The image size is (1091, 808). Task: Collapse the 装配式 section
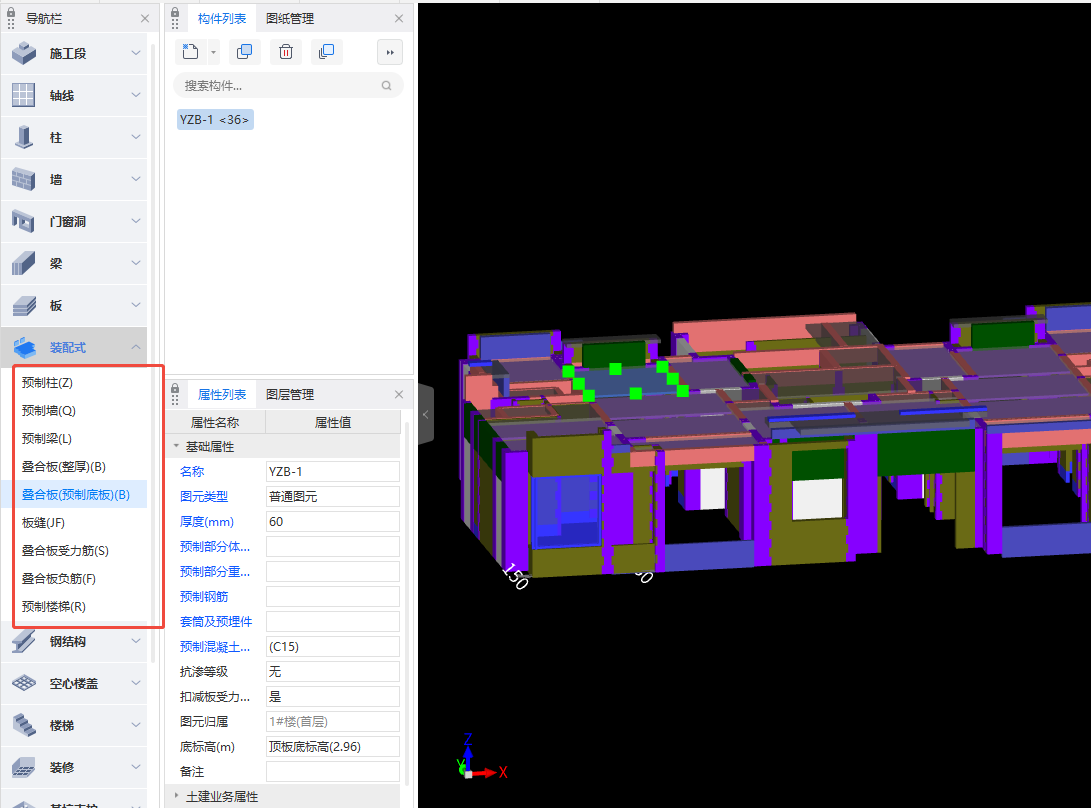[136, 348]
